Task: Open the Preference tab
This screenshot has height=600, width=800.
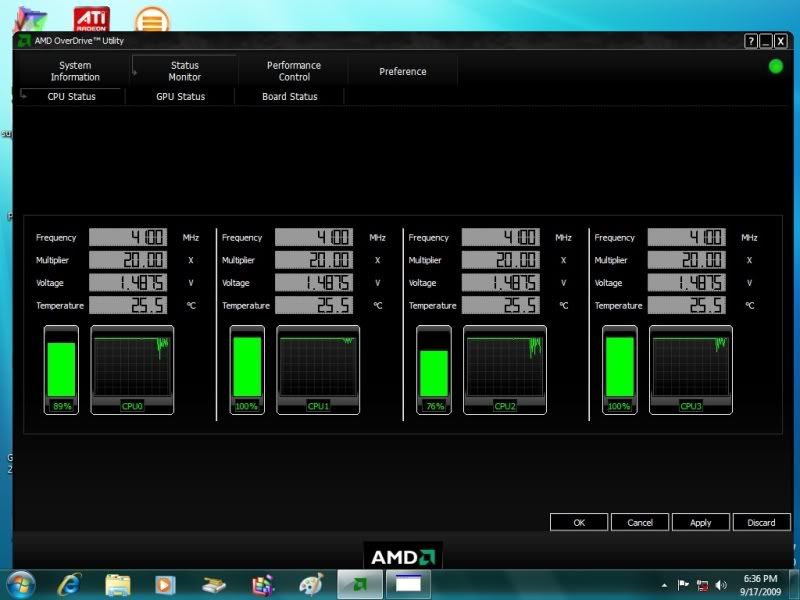Action: click(403, 71)
